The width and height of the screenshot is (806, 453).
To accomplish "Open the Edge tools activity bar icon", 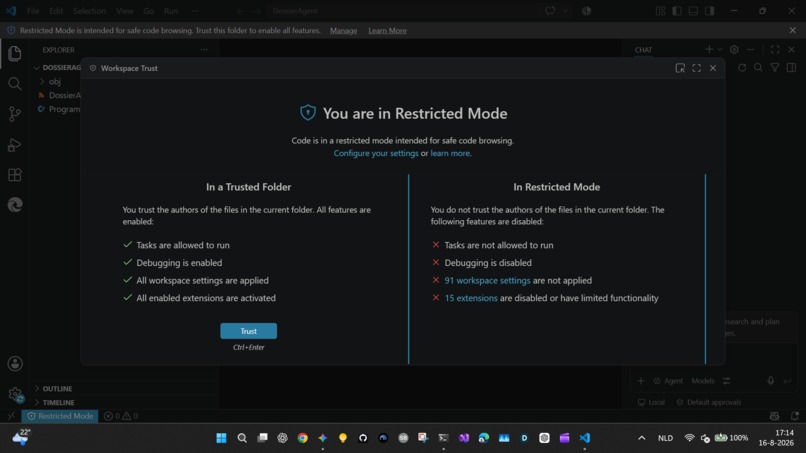I will coord(15,205).
